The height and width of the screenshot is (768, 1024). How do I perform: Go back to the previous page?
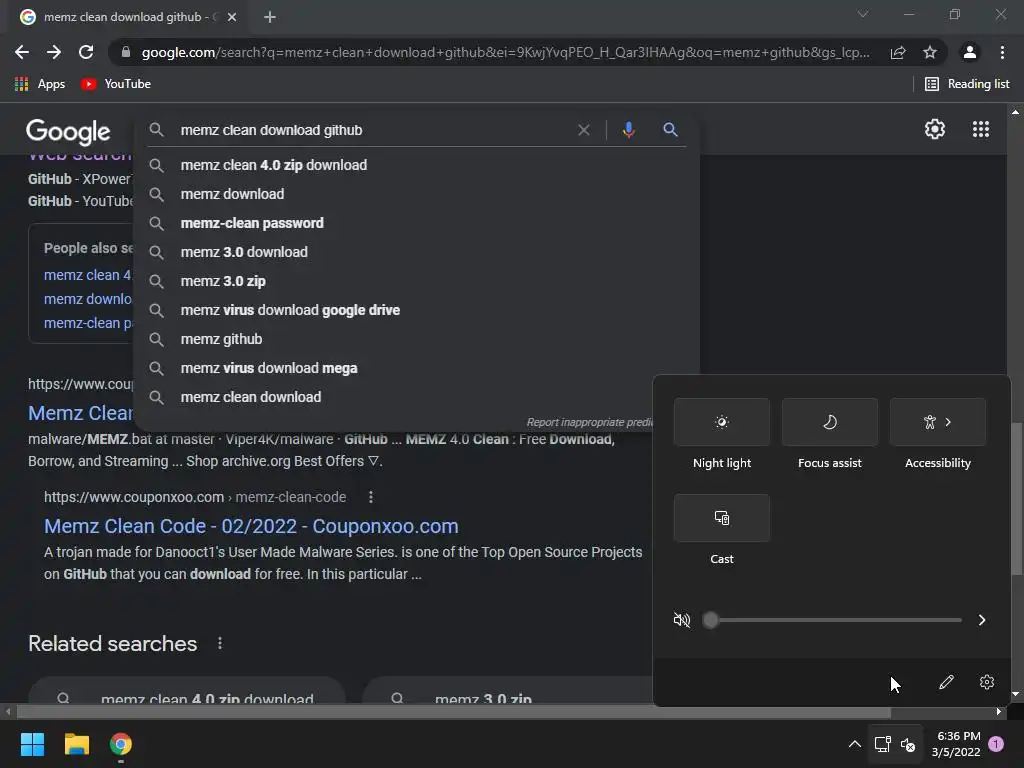(x=22, y=52)
